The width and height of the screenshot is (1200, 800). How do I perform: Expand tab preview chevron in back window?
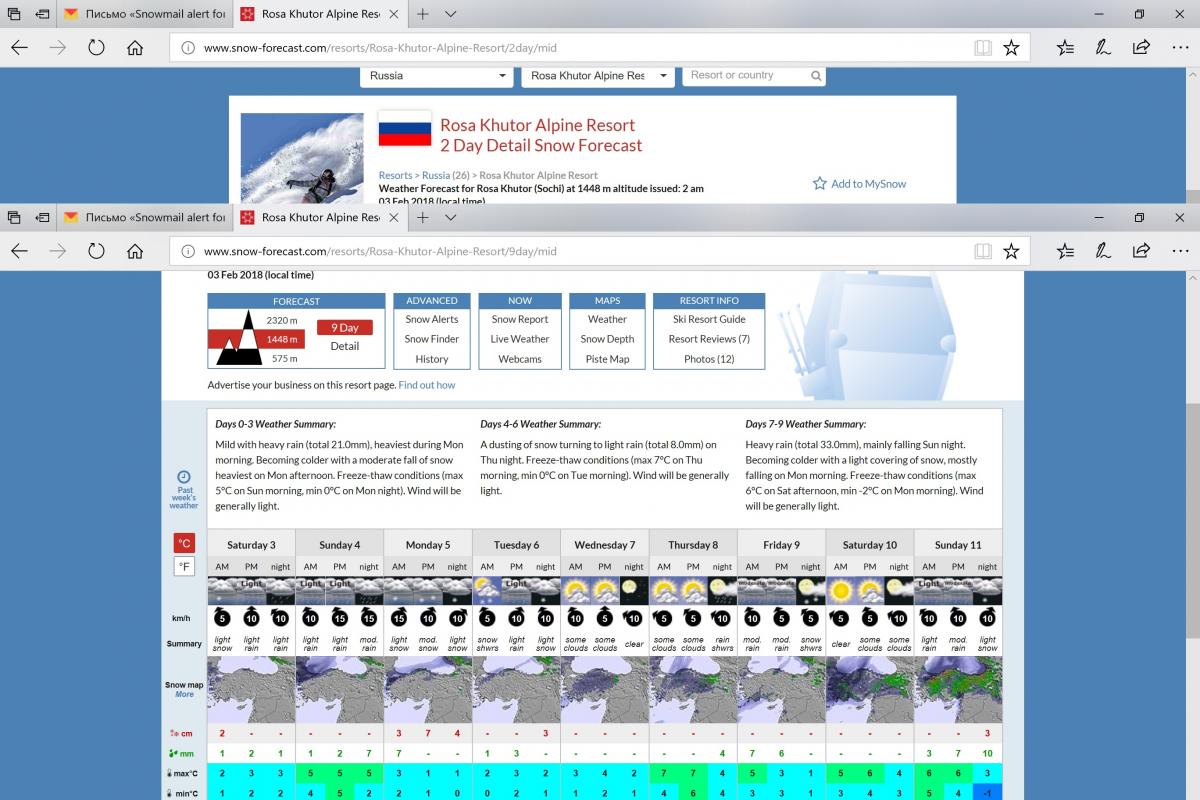click(x=451, y=14)
